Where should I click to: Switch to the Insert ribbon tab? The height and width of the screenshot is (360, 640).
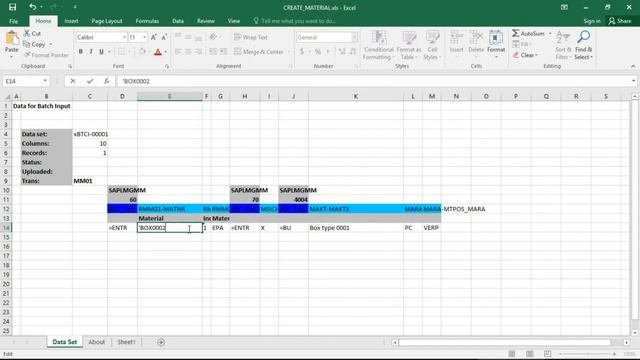71,21
